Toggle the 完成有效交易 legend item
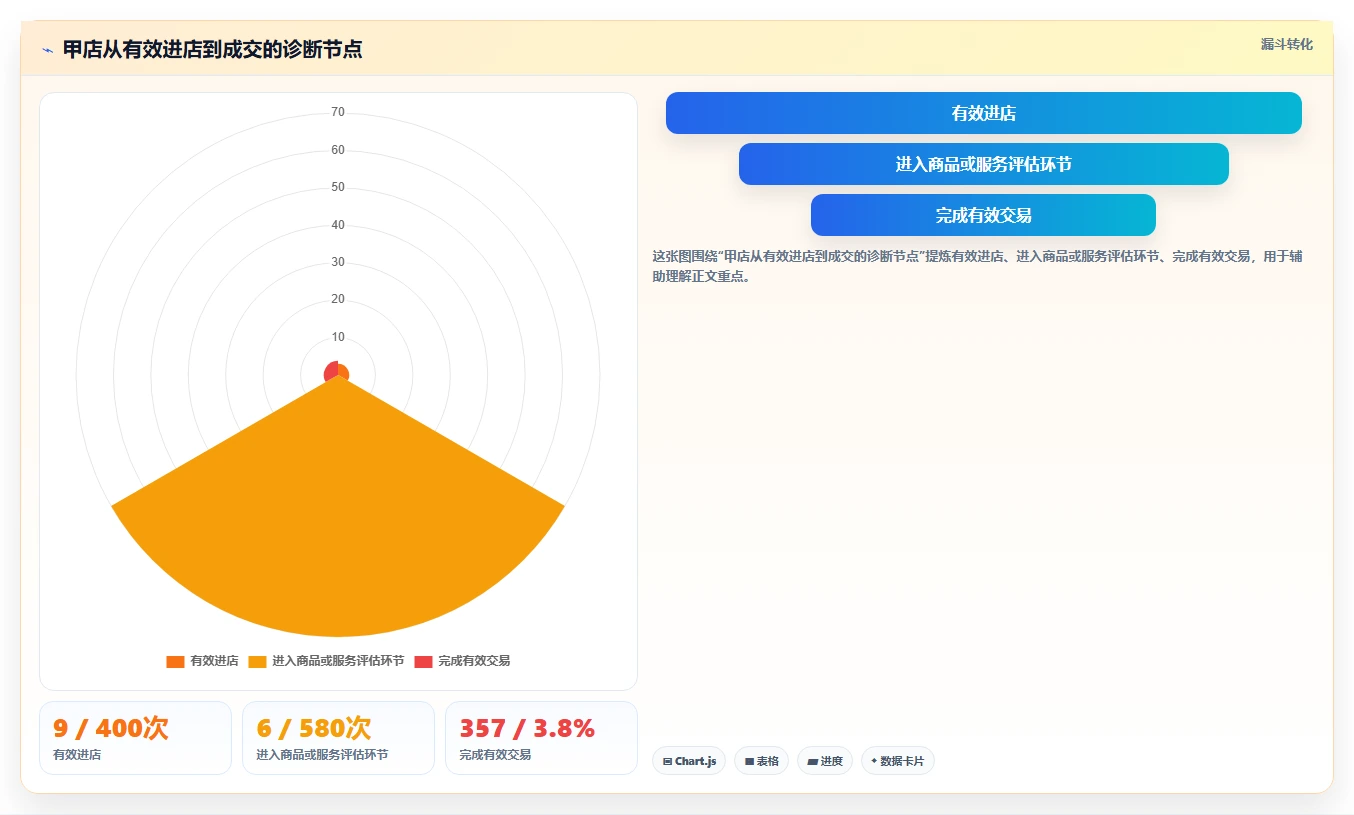 (x=462, y=661)
